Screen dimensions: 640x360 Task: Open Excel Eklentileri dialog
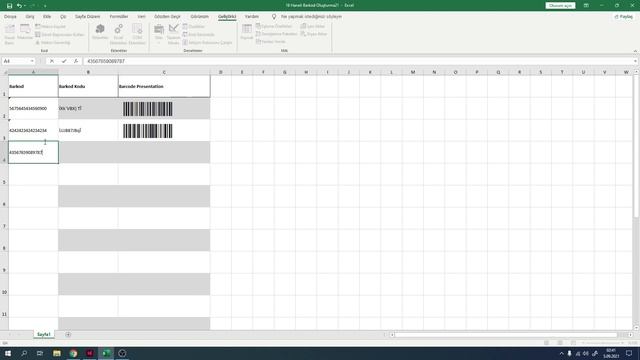click(118, 34)
